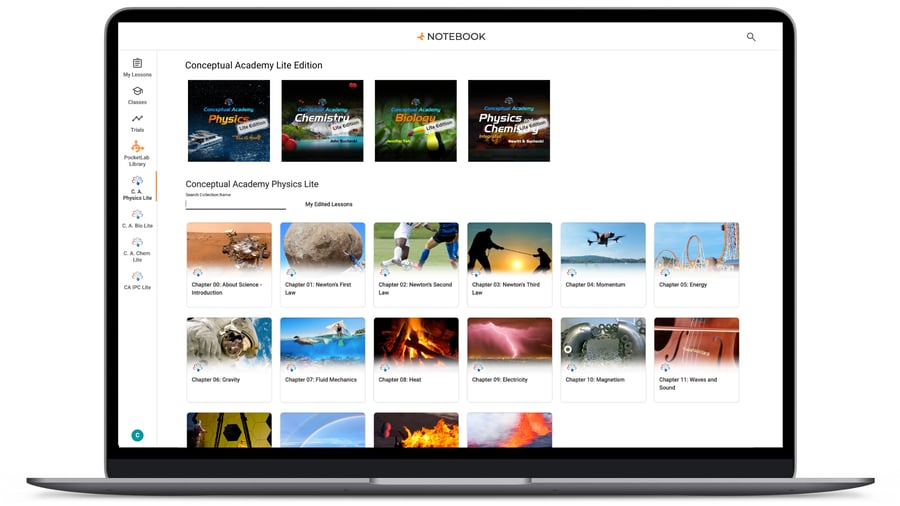Open Physics and Chemistry Lite Edition cover
Viewport: 900px width, 506px height.
pos(509,120)
